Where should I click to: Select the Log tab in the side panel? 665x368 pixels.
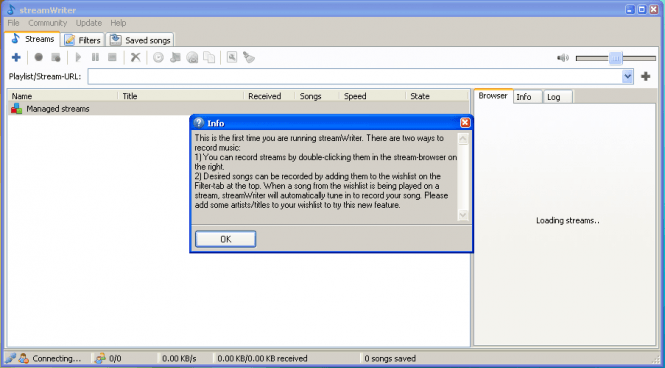(x=558, y=97)
